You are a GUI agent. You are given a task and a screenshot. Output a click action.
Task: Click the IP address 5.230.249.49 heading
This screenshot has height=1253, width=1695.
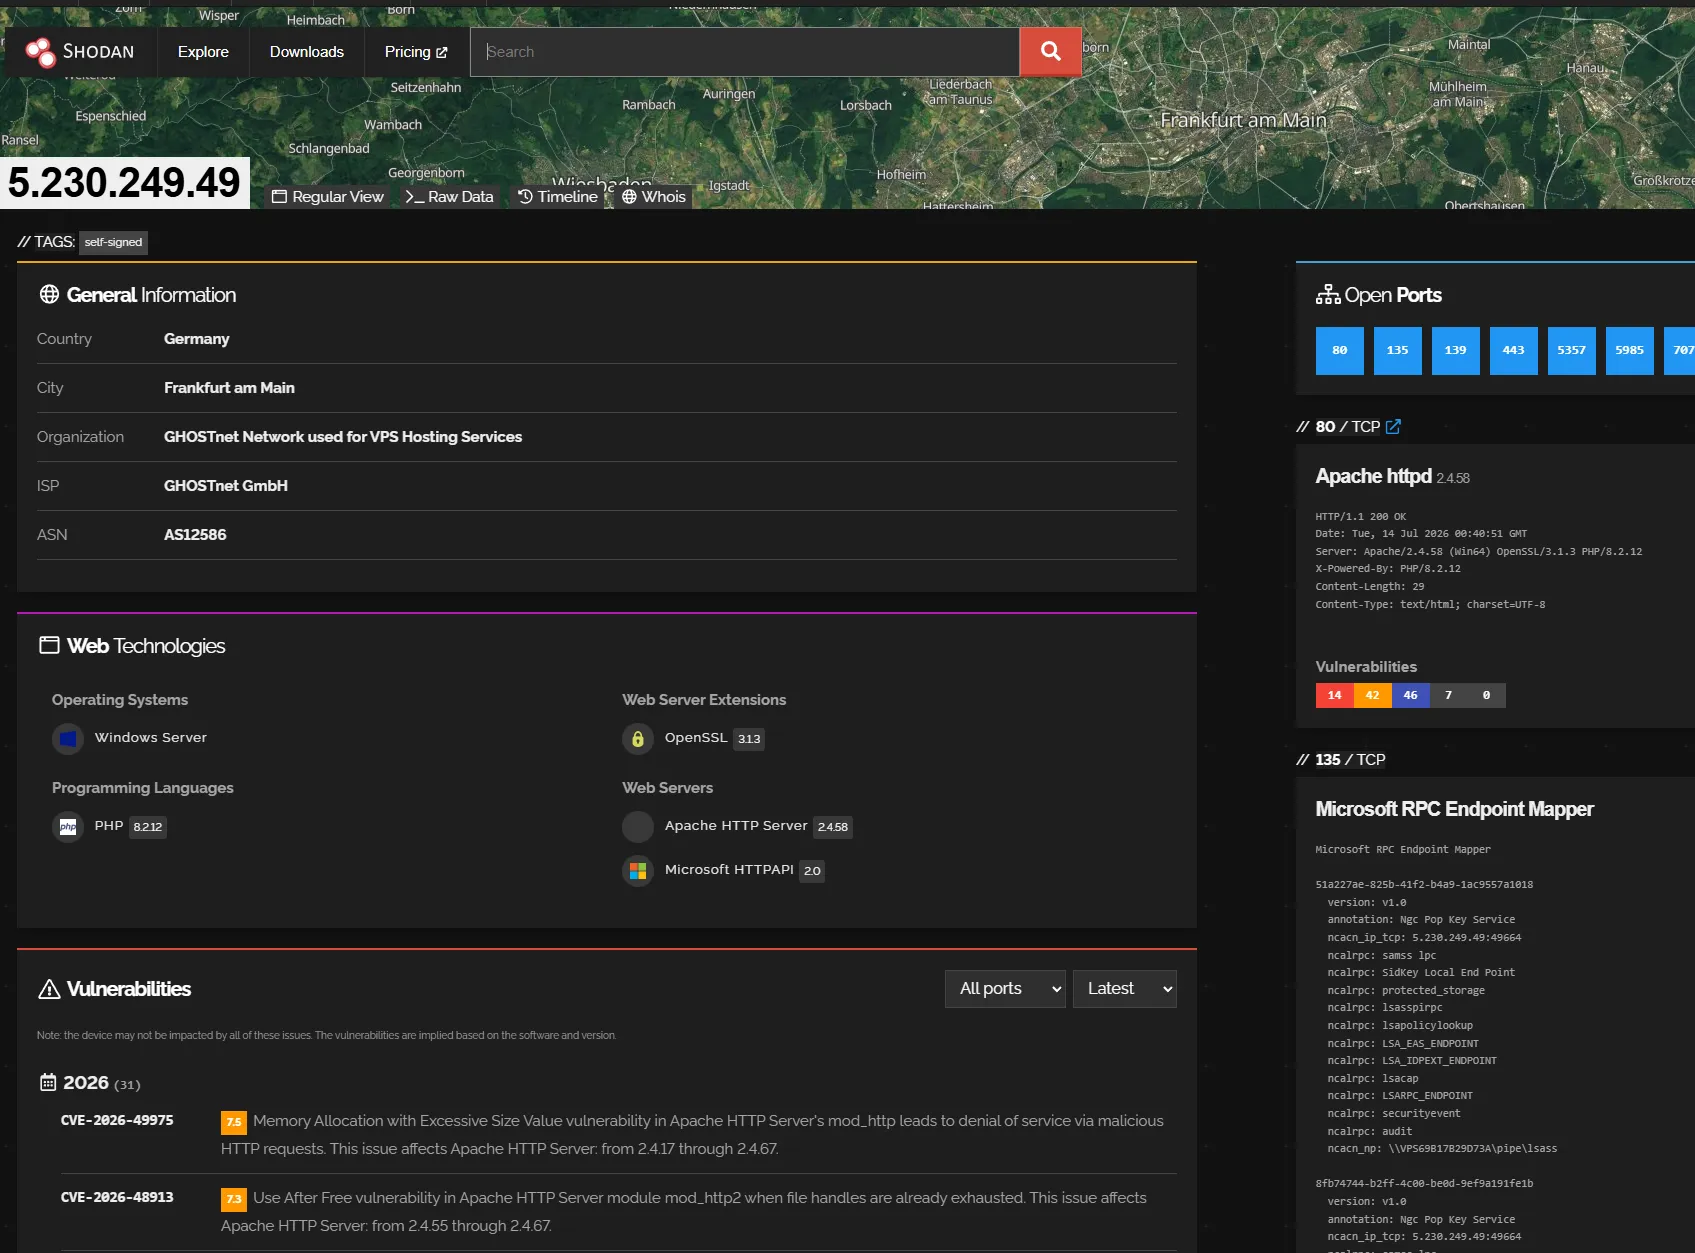tap(124, 182)
